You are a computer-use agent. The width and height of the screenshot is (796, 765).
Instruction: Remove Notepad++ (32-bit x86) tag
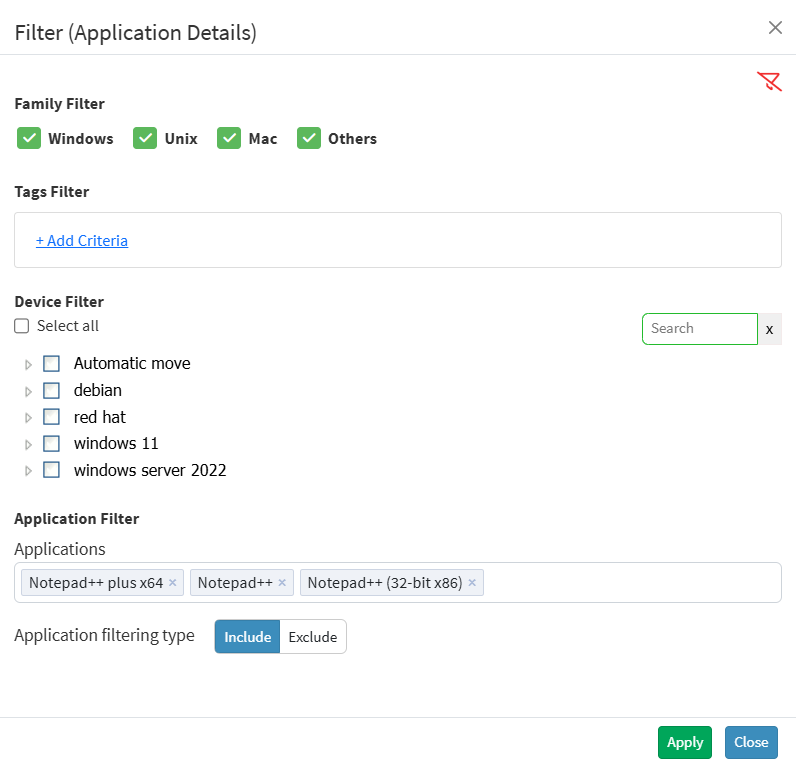click(472, 583)
